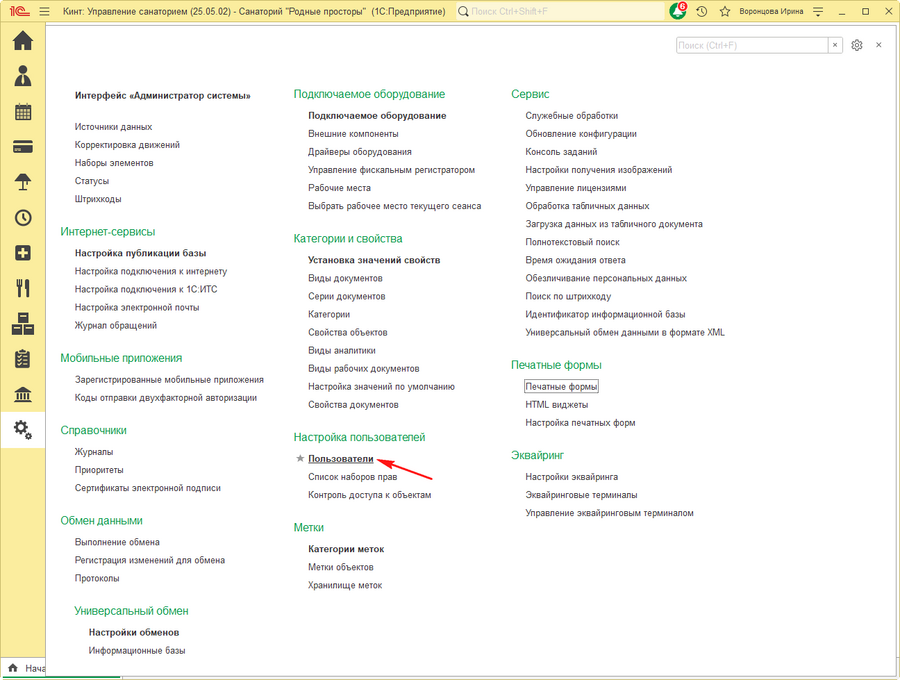
Task: Open Категории меток
Action: click(x=346, y=549)
